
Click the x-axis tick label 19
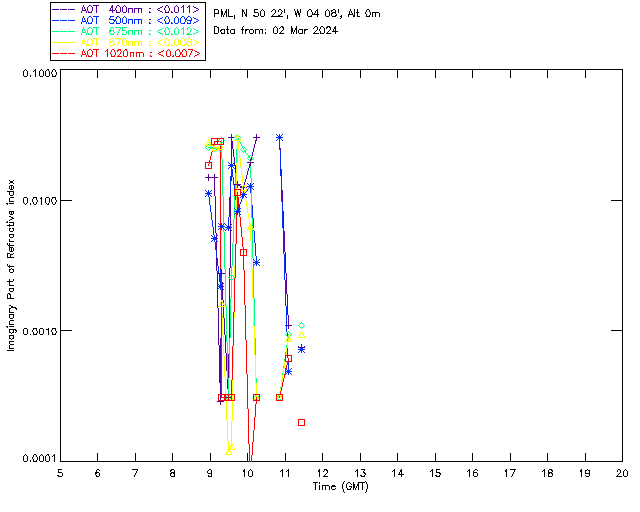(x=585, y=473)
